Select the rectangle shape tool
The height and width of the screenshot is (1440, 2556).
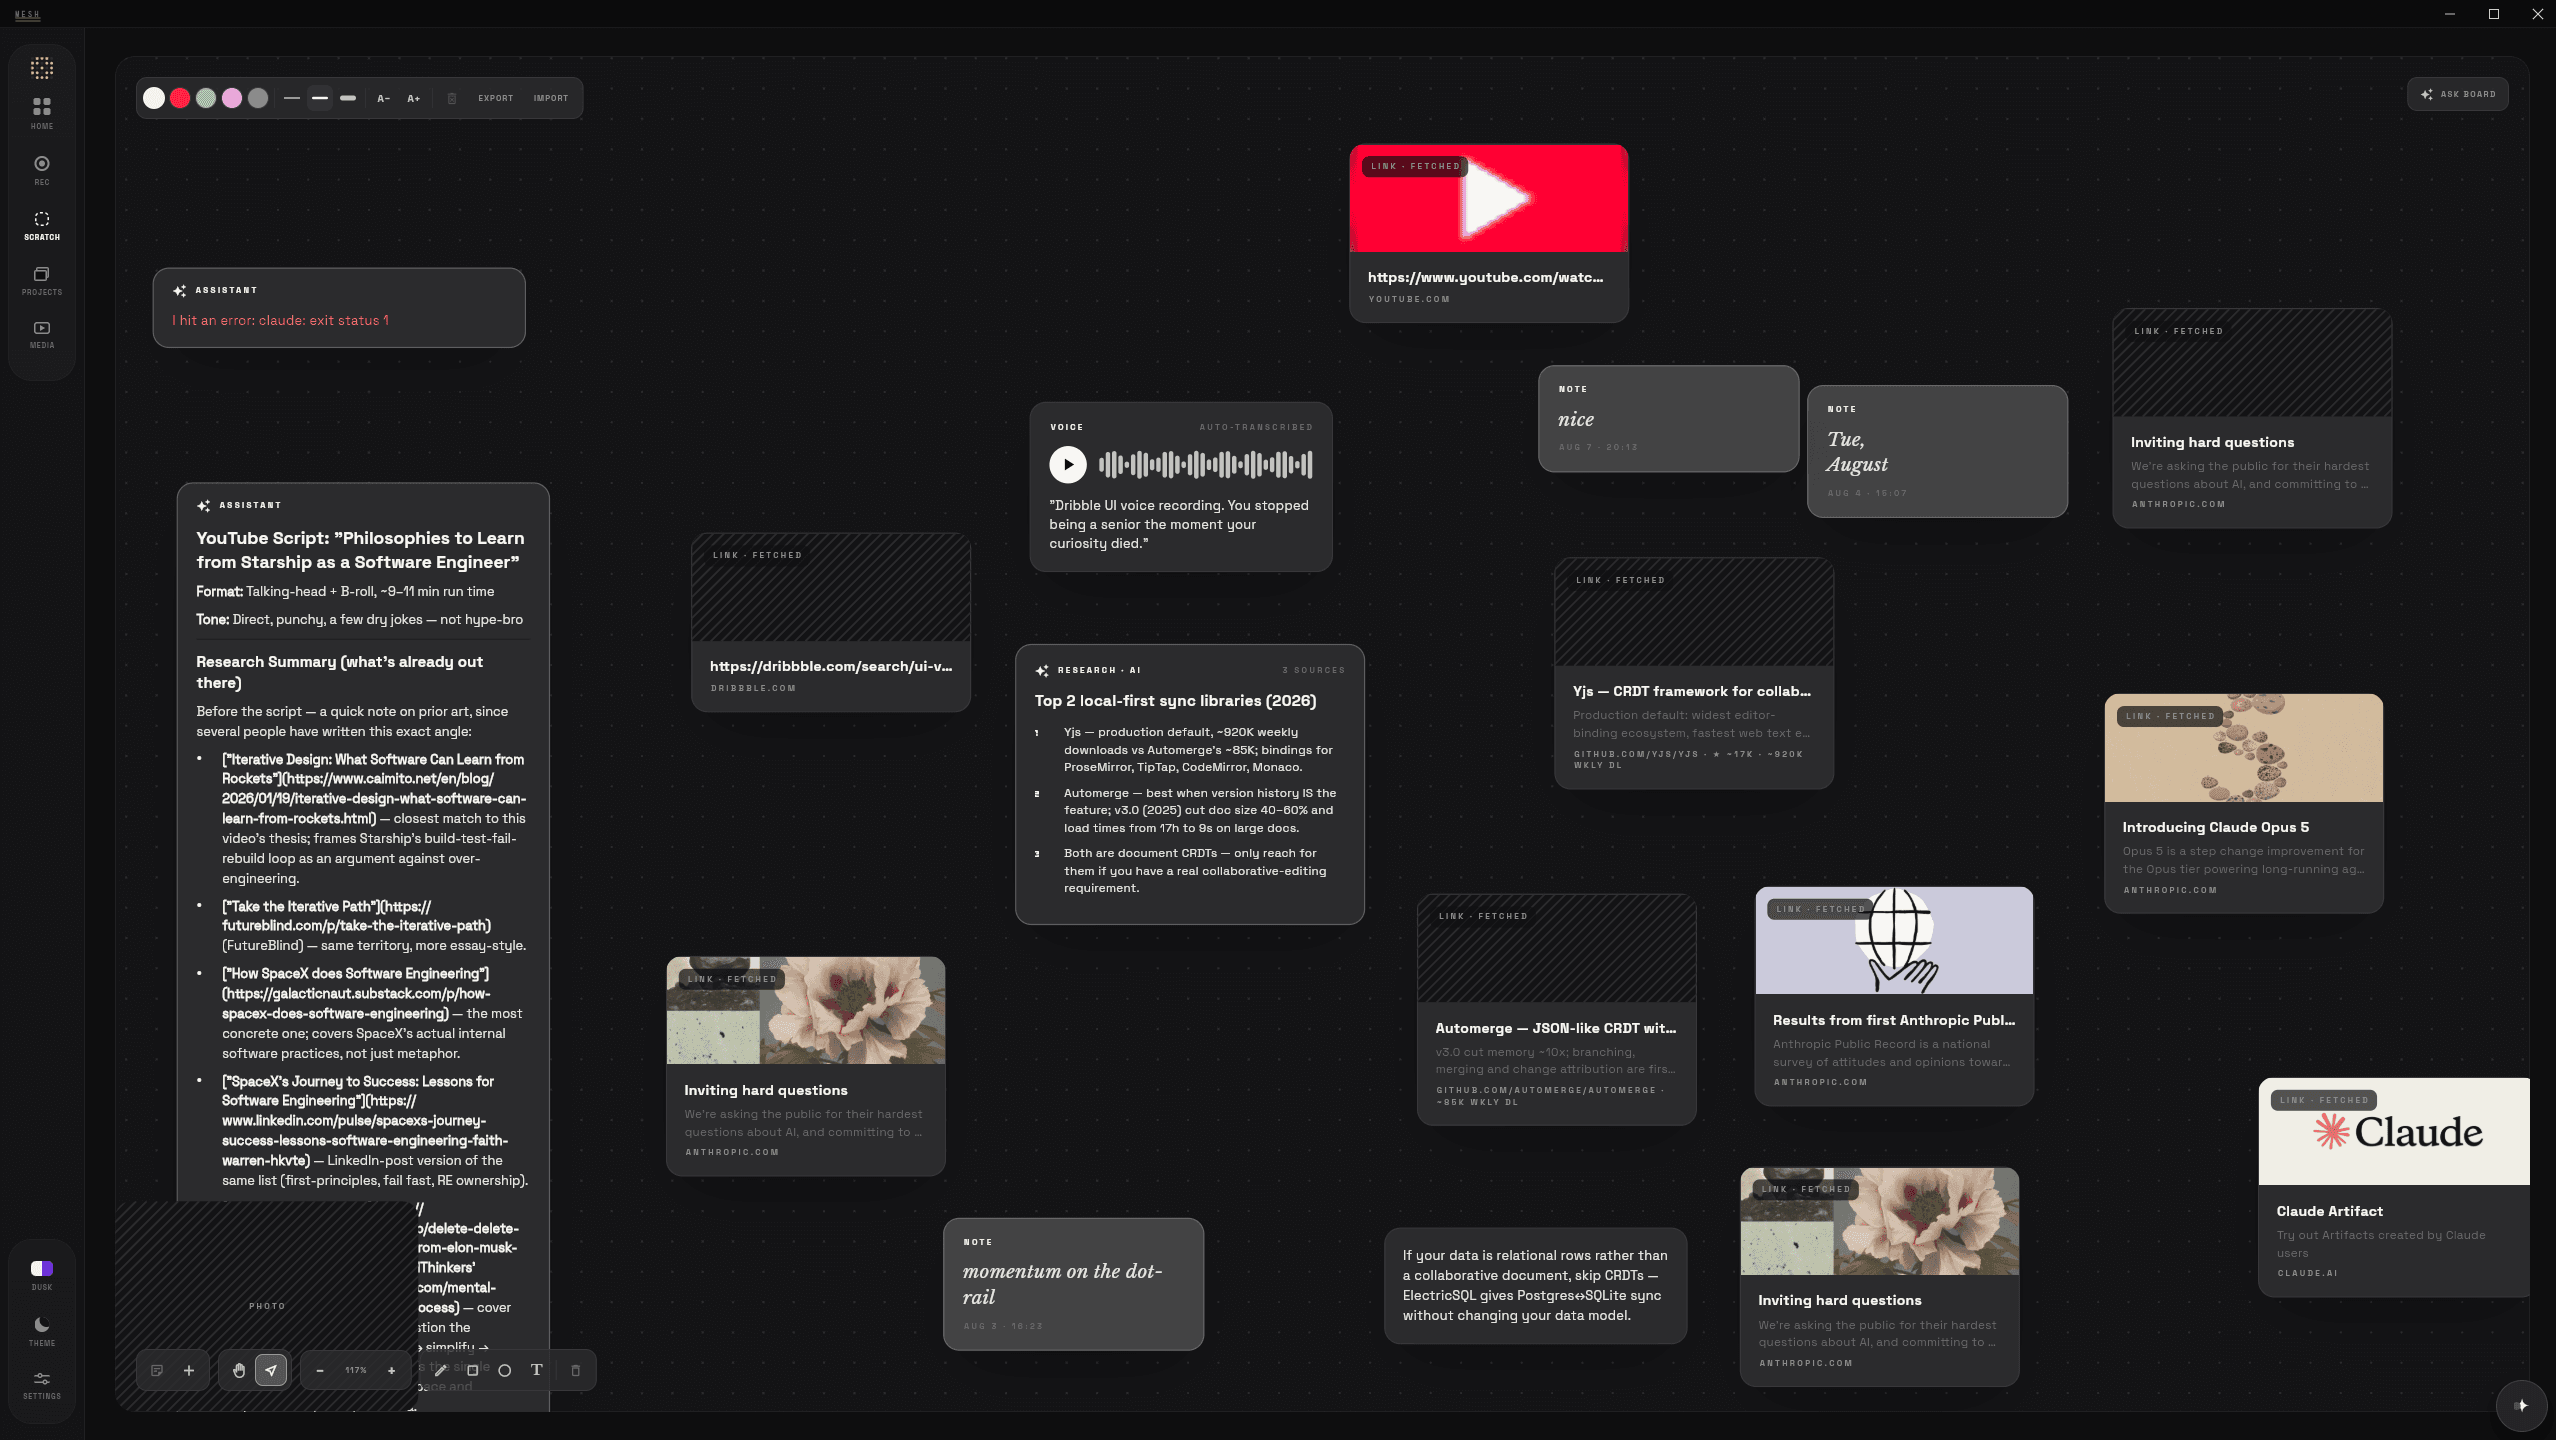(x=473, y=1370)
